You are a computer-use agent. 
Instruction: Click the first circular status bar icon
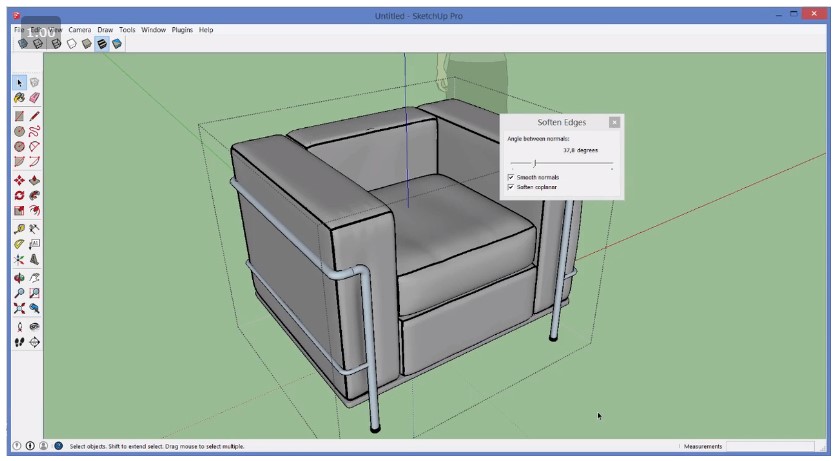17,446
